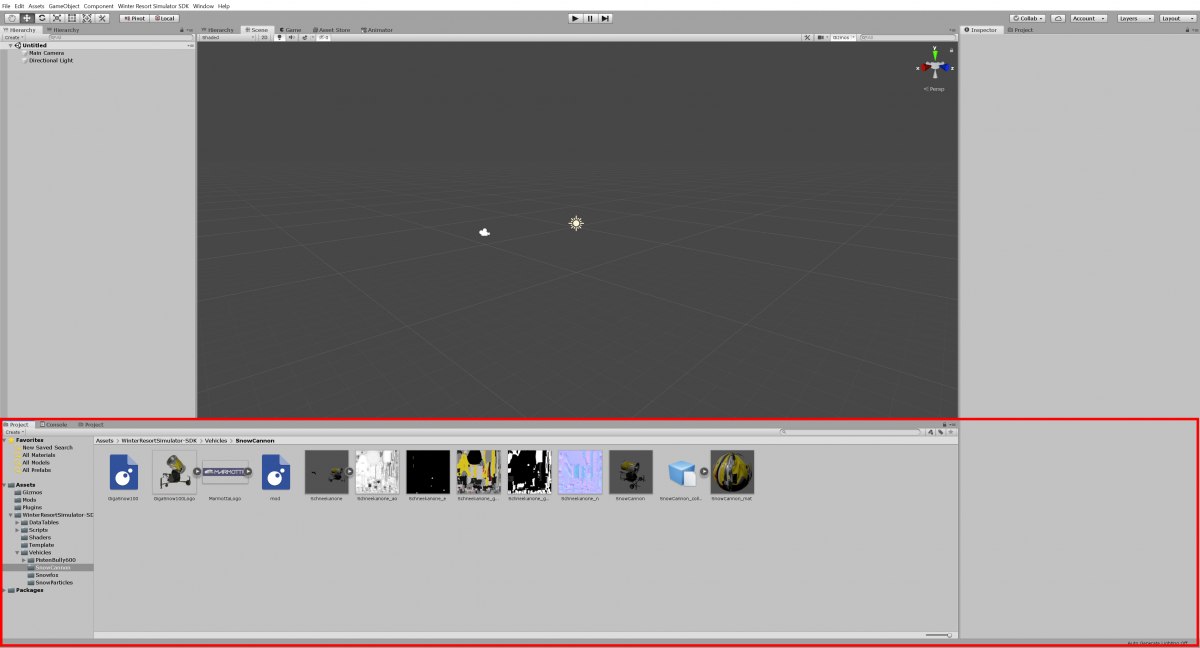The image size is (1200, 648).
Task: Open the GameObject menu
Action: 64,6
